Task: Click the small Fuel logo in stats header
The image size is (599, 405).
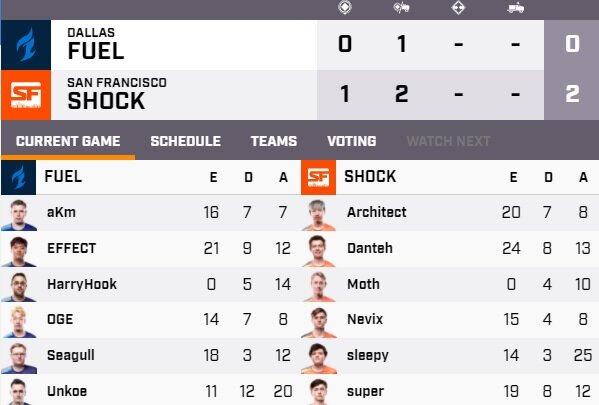Action: (x=19, y=177)
